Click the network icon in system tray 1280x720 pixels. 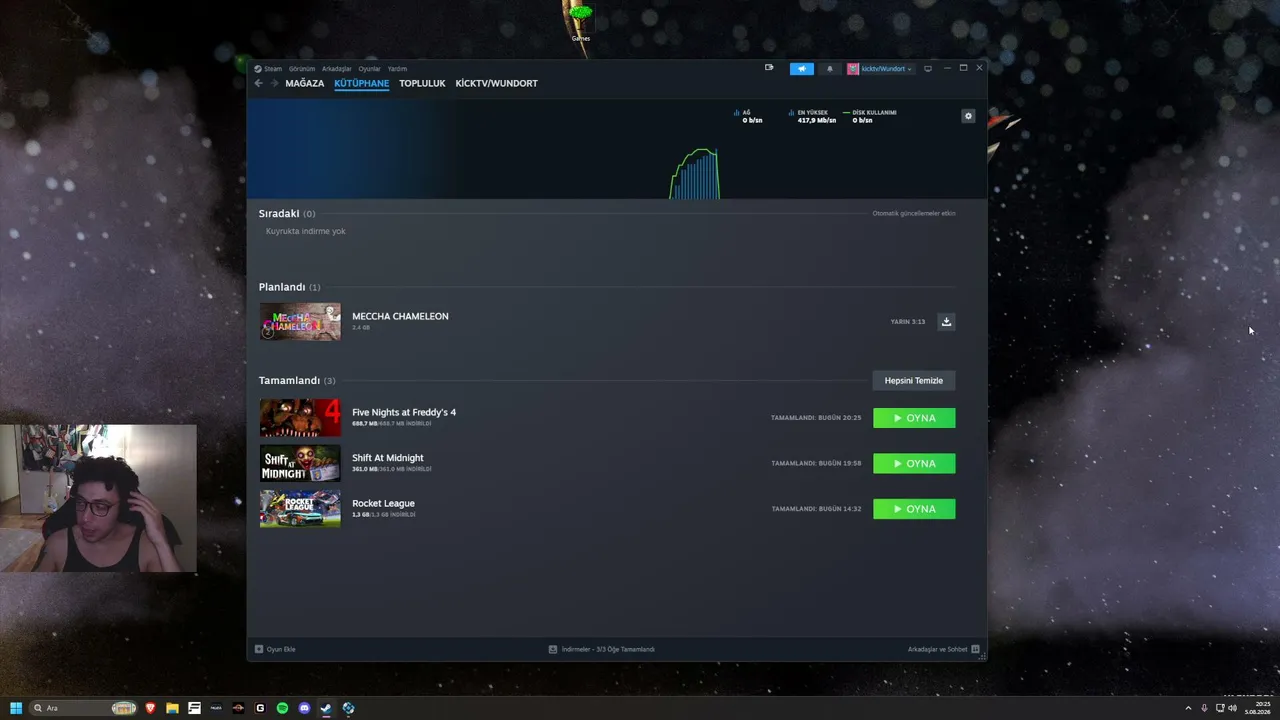point(1219,708)
